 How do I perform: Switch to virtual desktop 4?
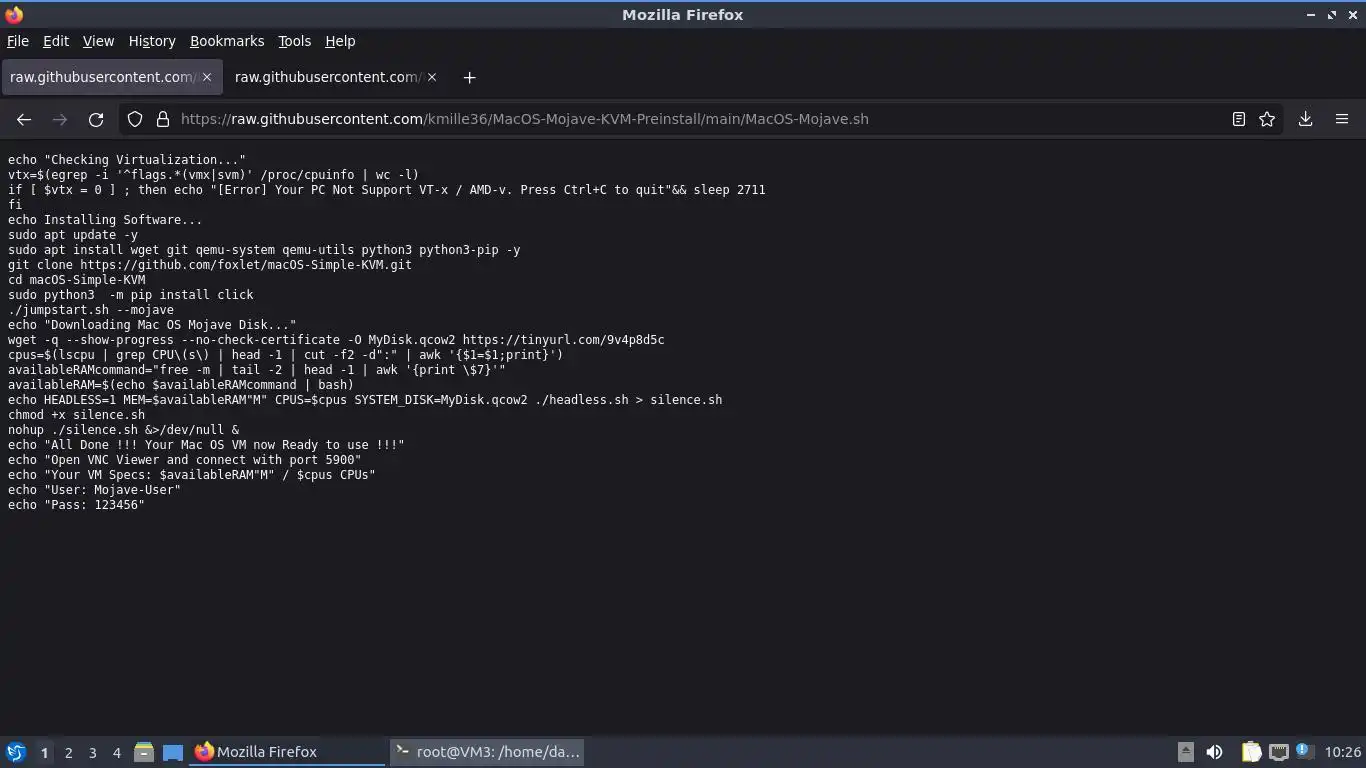click(x=117, y=752)
